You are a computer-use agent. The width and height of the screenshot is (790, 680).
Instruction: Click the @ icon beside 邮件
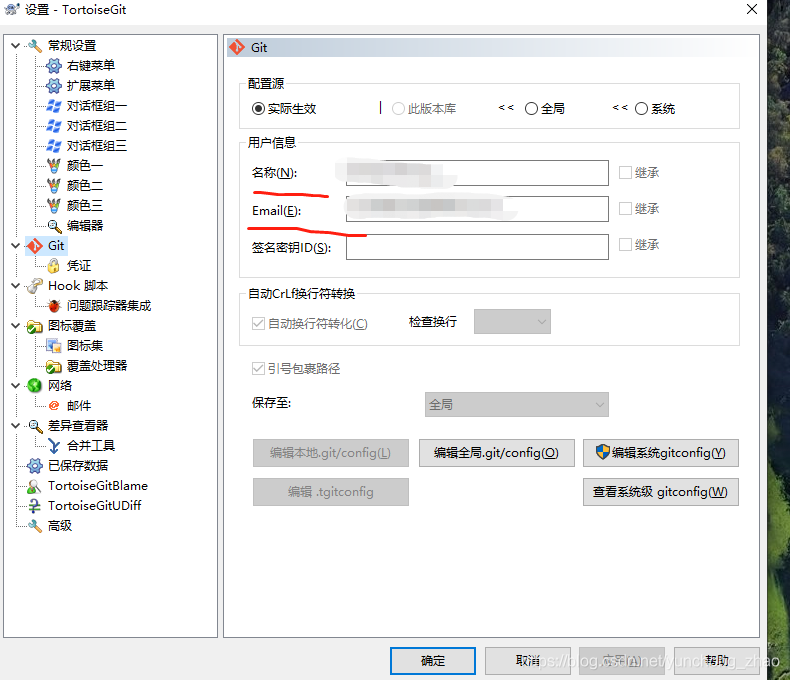pos(54,405)
